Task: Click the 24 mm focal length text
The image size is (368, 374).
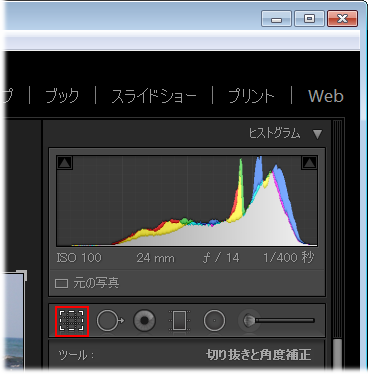Action: click(155, 258)
